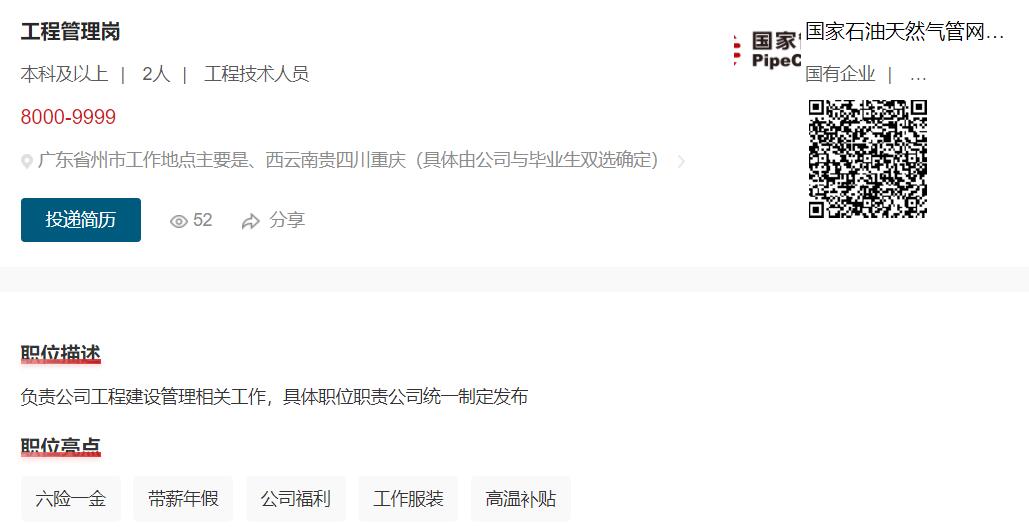
Task: Click the location pin icon
Action: click(x=27, y=161)
